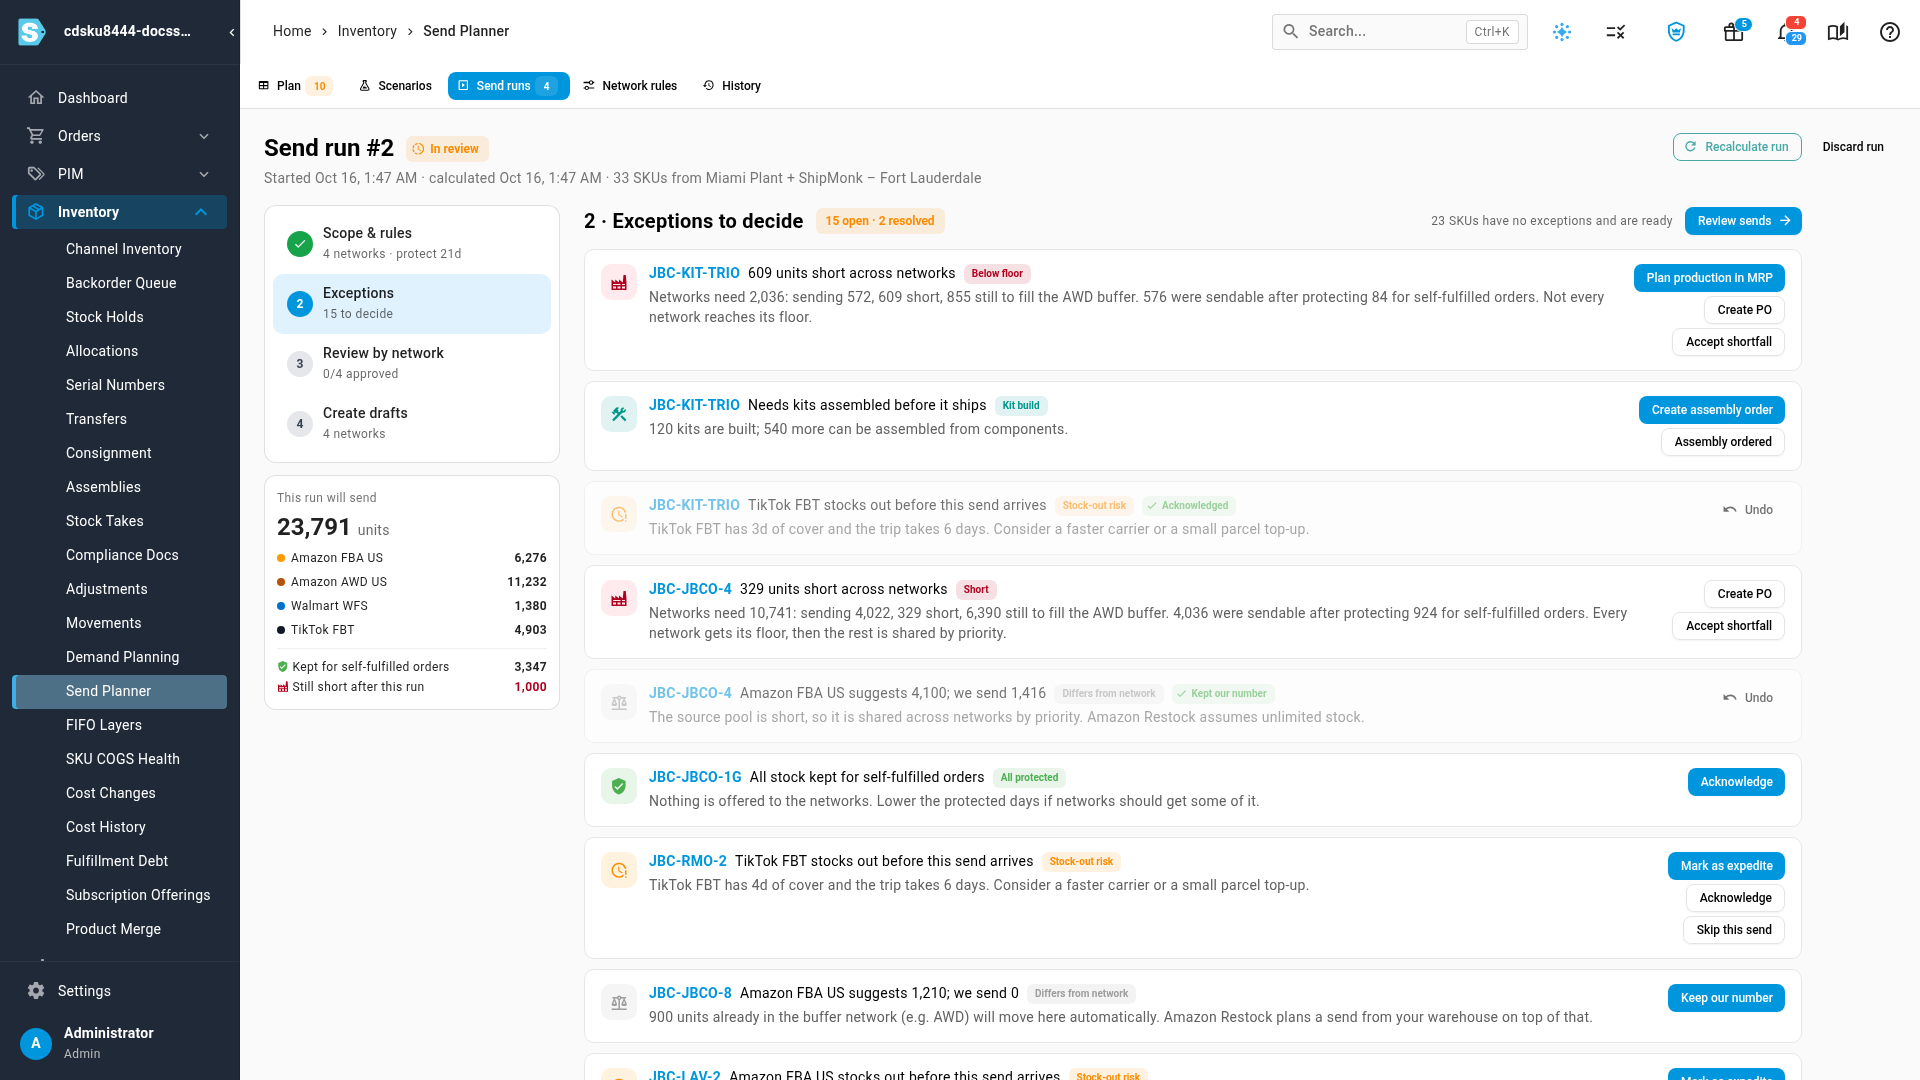Click the clock icon on JBC-RMO-2 card
Image resolution: width=1920 pixels, height=1080 pixels.
click(619, 871)
